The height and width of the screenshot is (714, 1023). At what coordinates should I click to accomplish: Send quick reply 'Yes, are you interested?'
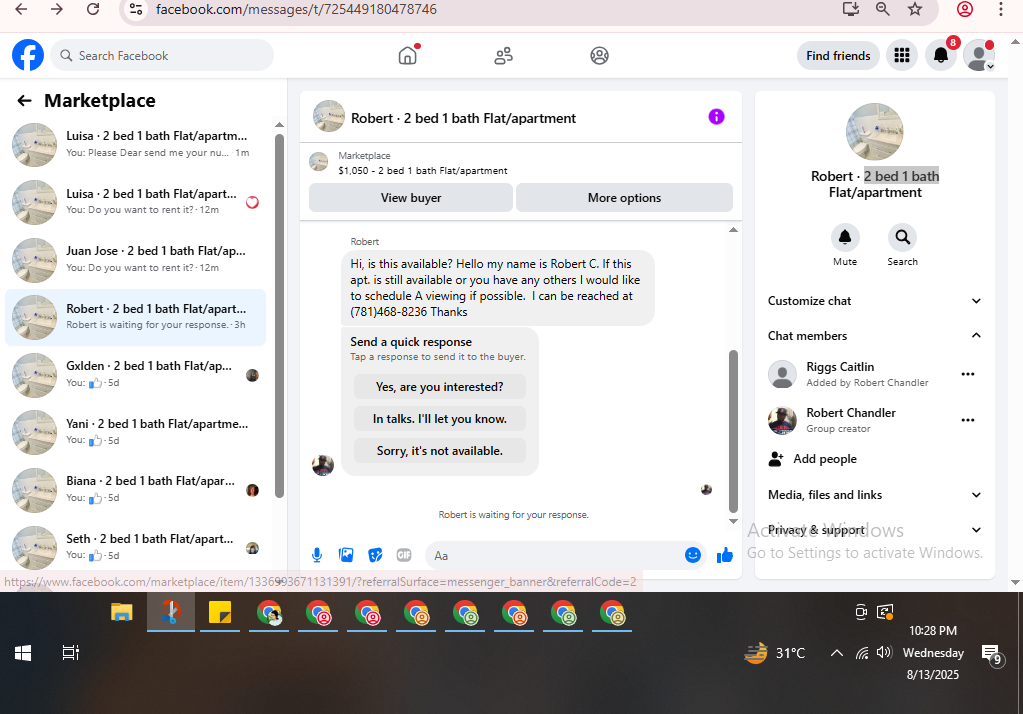440,387
